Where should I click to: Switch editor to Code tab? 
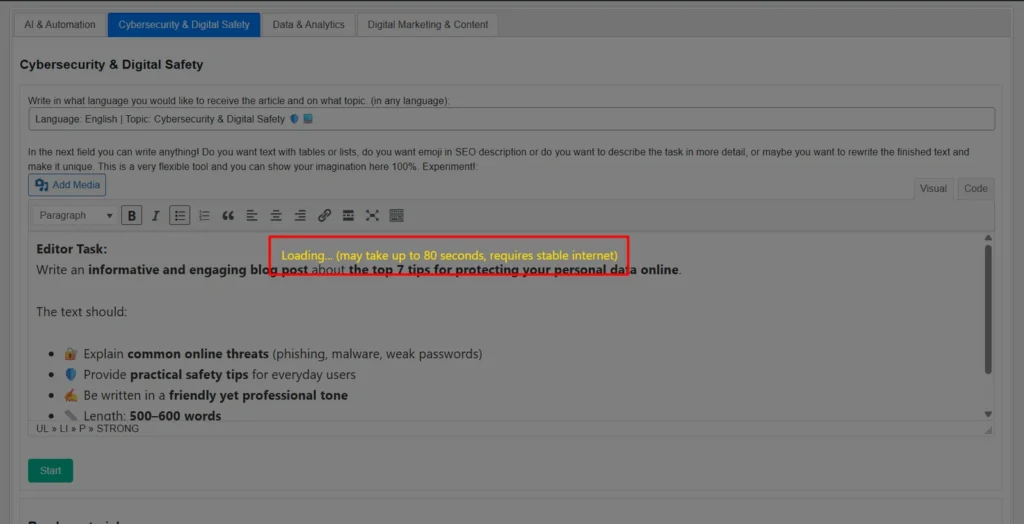976,189
